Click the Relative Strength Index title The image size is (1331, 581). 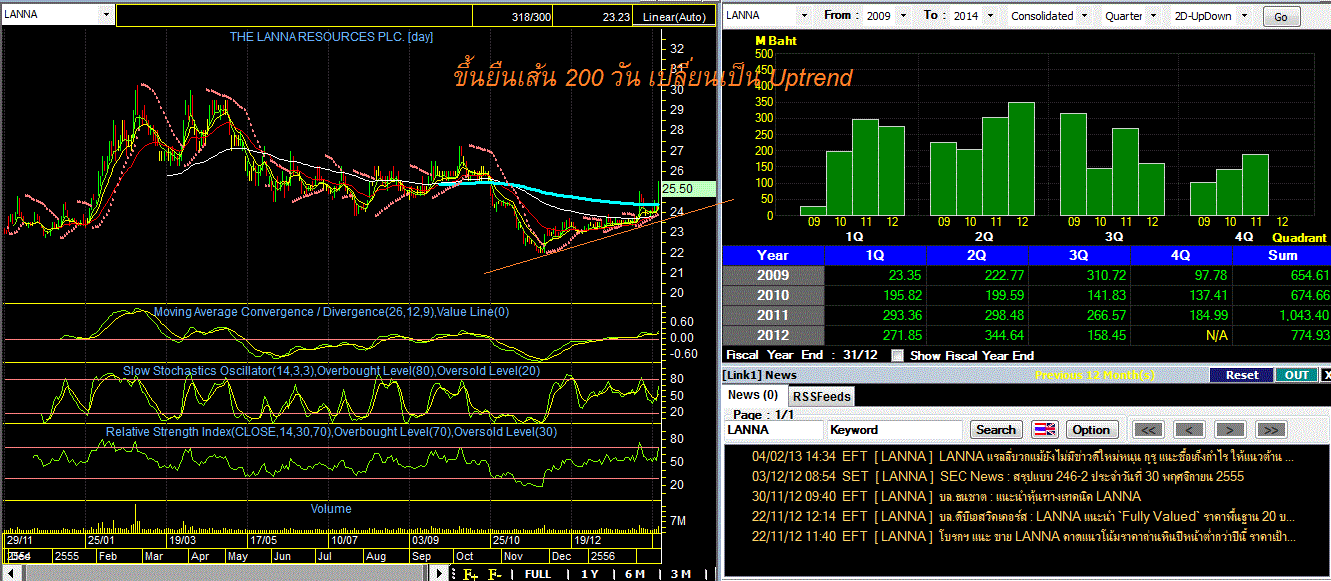(332, 432)
